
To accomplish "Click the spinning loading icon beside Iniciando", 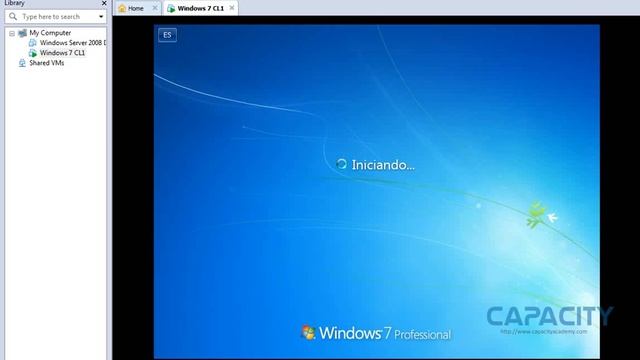I will point(342,164).
